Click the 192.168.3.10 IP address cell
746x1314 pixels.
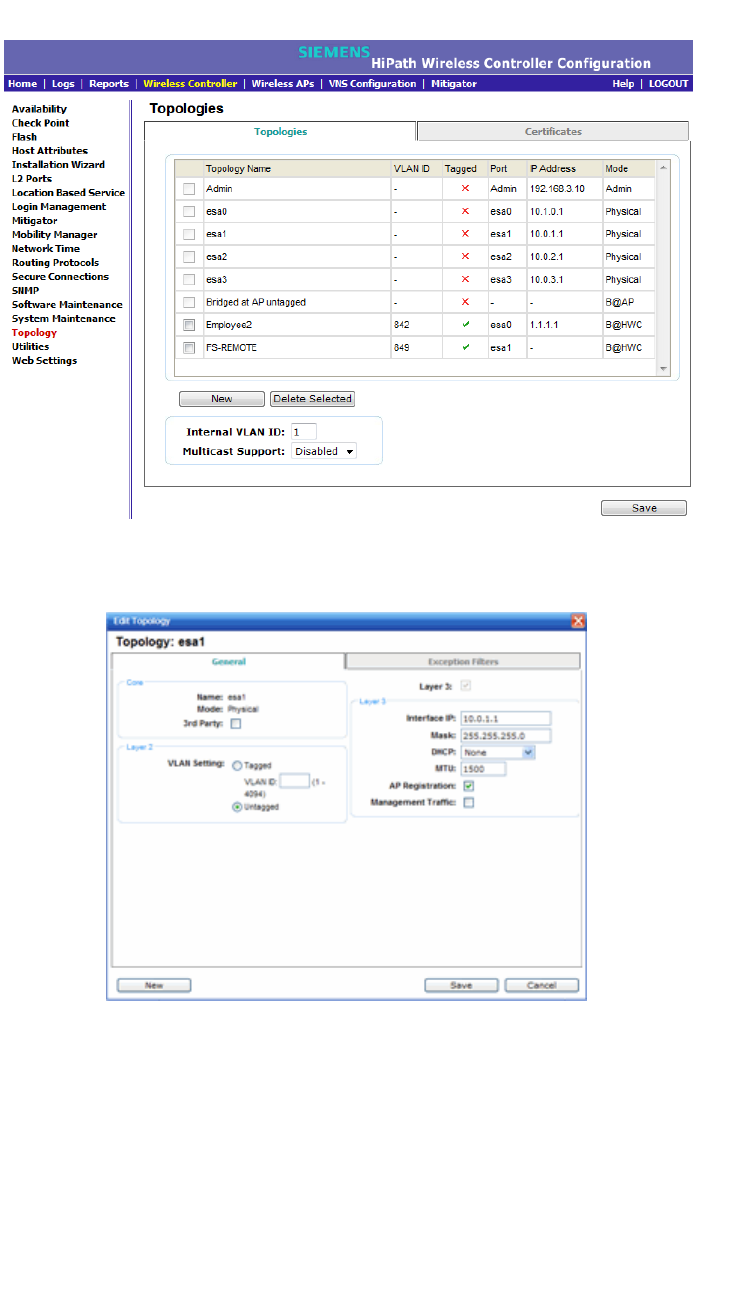564,188
